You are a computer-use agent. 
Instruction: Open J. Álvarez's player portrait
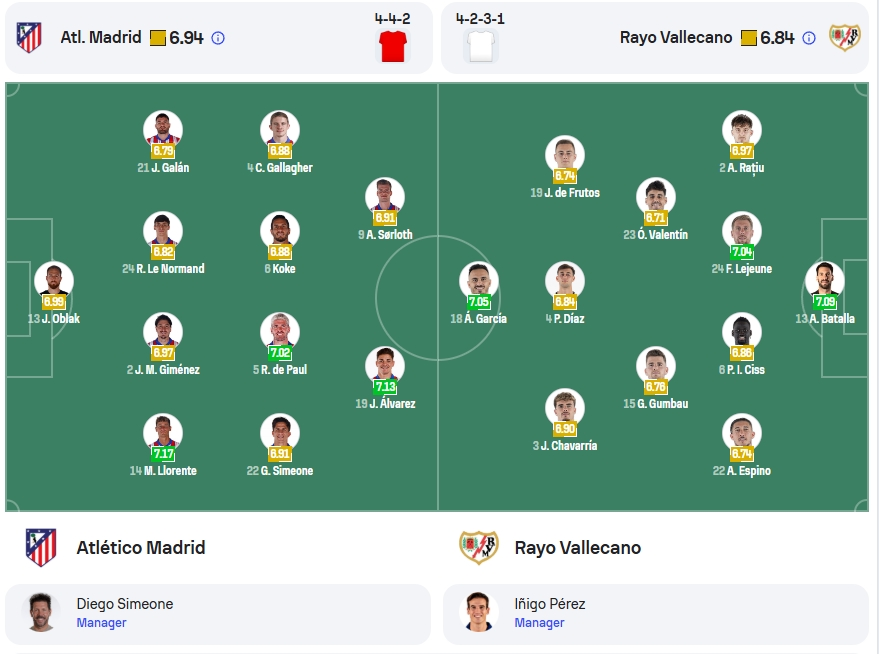coord(385,364)
